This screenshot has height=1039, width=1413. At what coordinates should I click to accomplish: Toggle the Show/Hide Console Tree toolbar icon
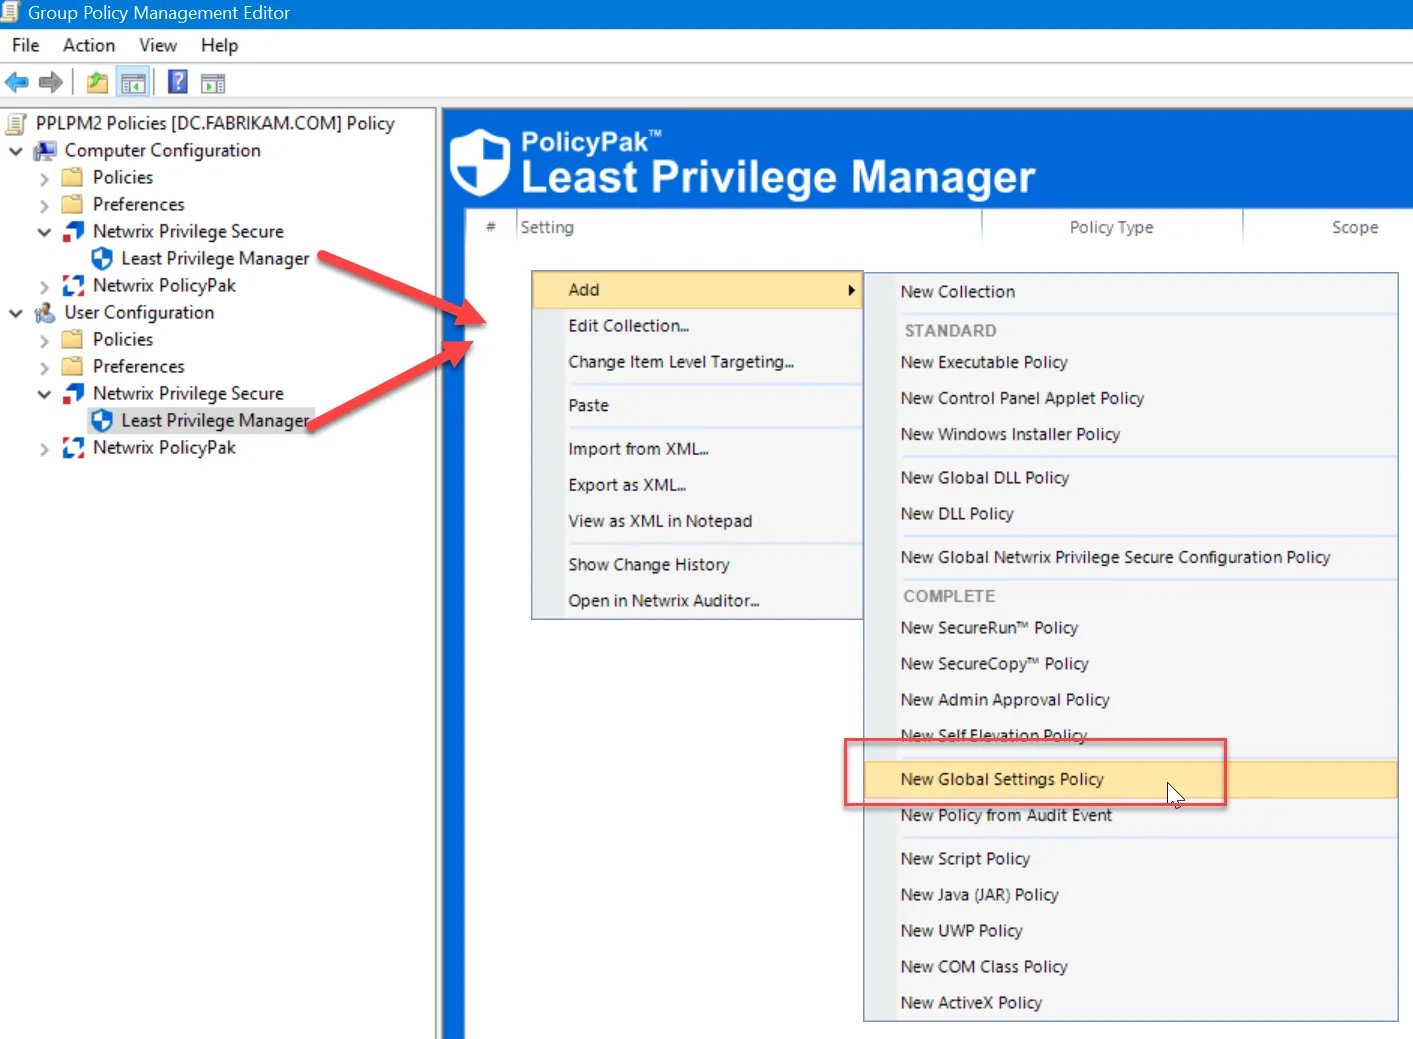(x=133, y=81)
